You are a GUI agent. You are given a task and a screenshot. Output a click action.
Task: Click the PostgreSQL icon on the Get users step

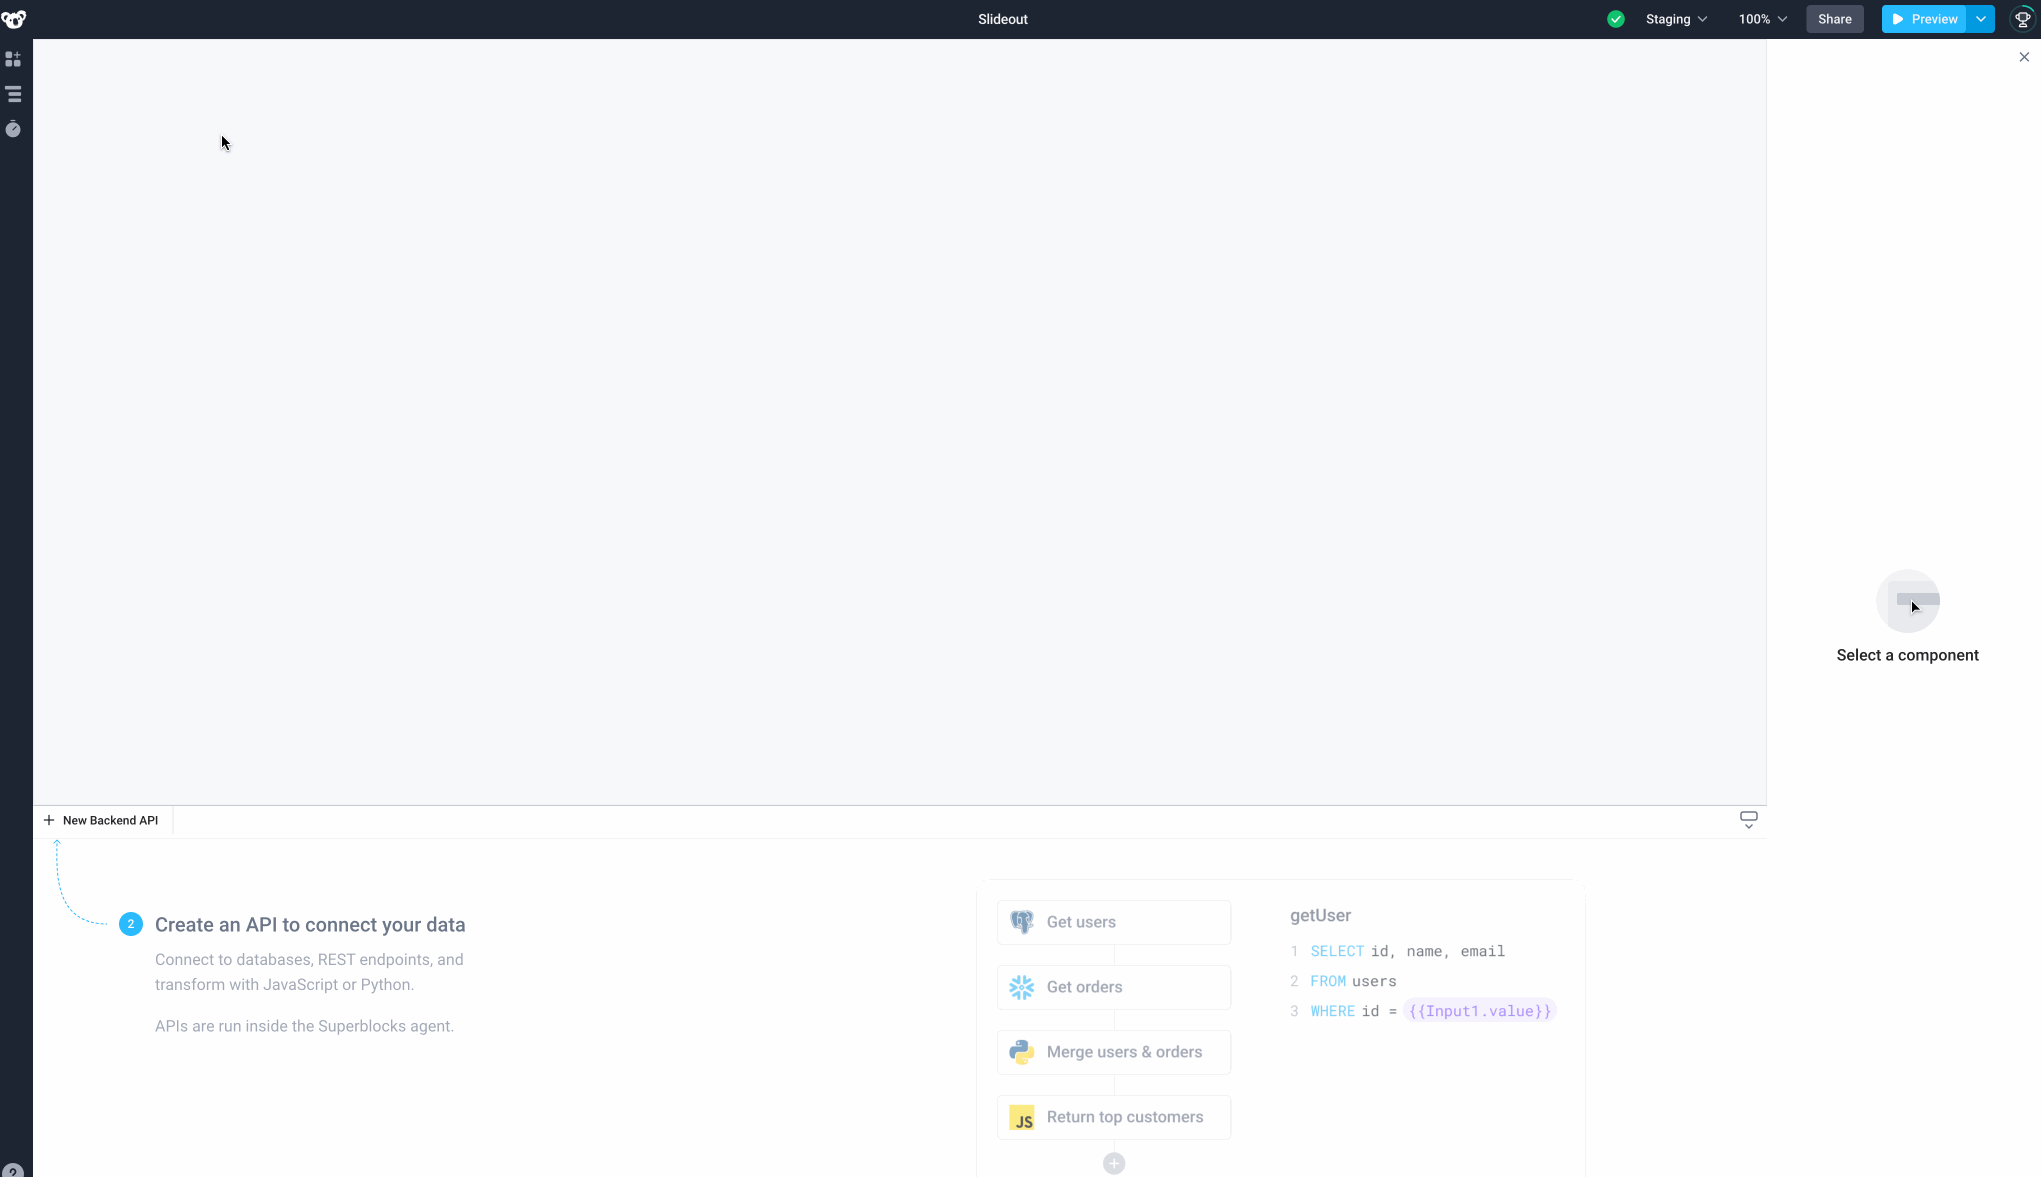[x=1021, y=921]
